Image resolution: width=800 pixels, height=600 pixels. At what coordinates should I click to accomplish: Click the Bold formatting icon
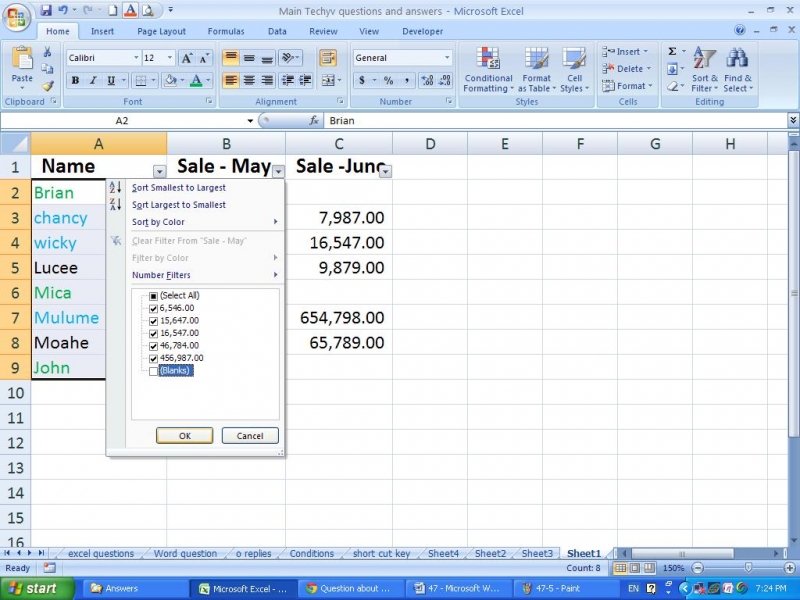(x=75, y=81)
